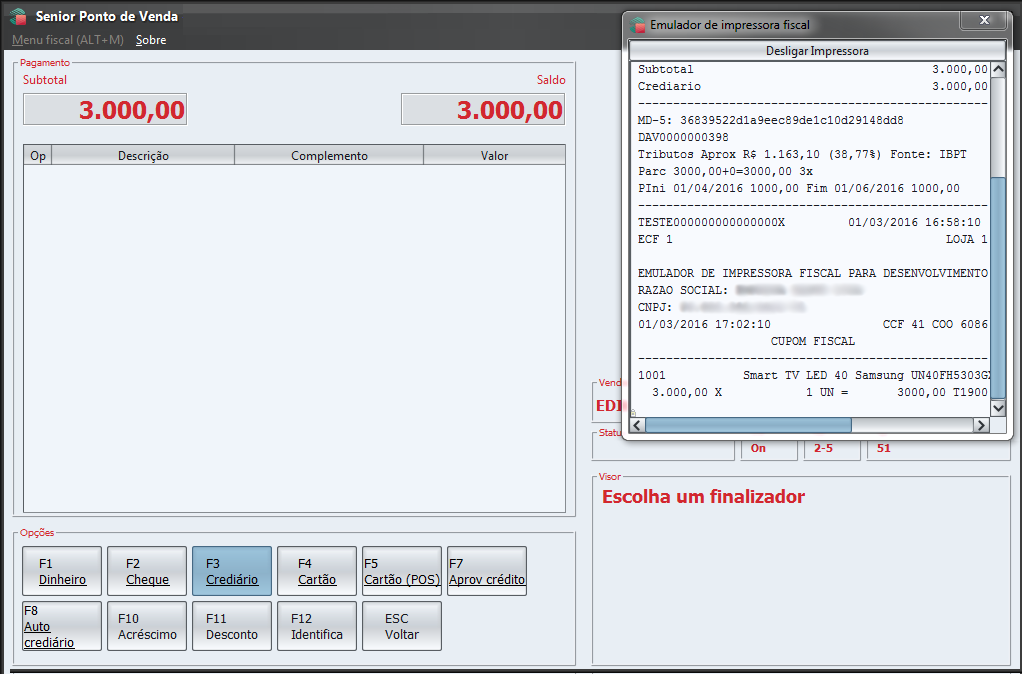Click the 'EMULADOR DE IMPRESSORA FISCAL PARA DESENVOLVIMENTO' line
This screenshot has width=1022, height=674.
[813, 273]
